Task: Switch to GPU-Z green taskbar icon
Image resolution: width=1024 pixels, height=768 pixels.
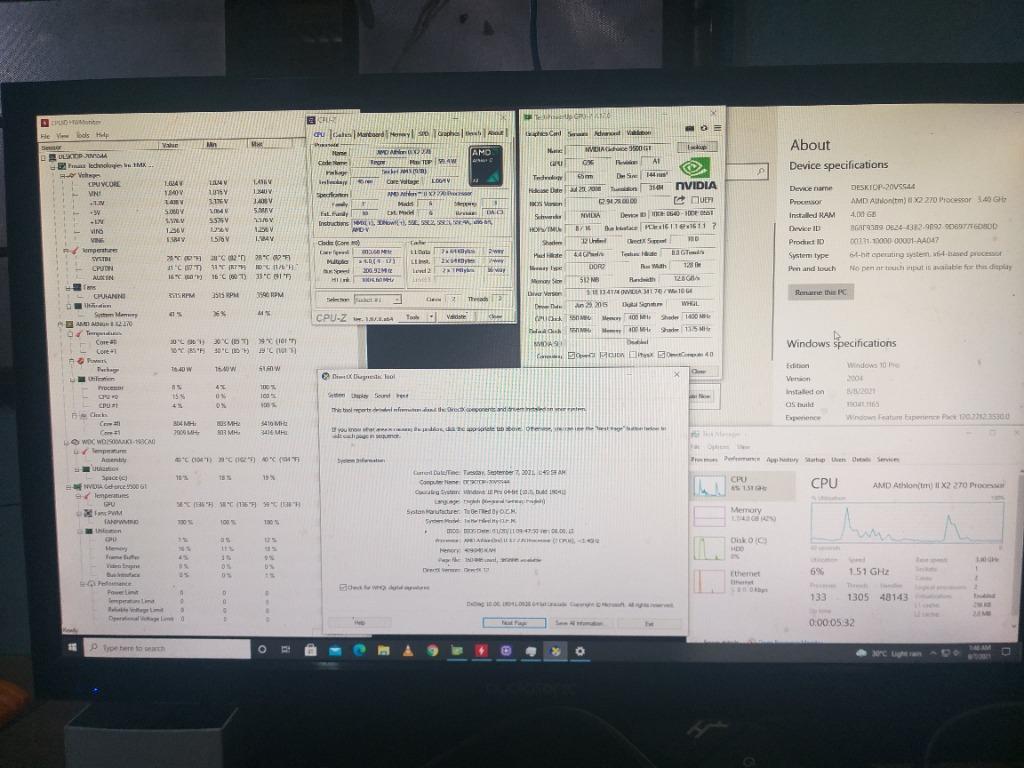Action: click(456, 650)
